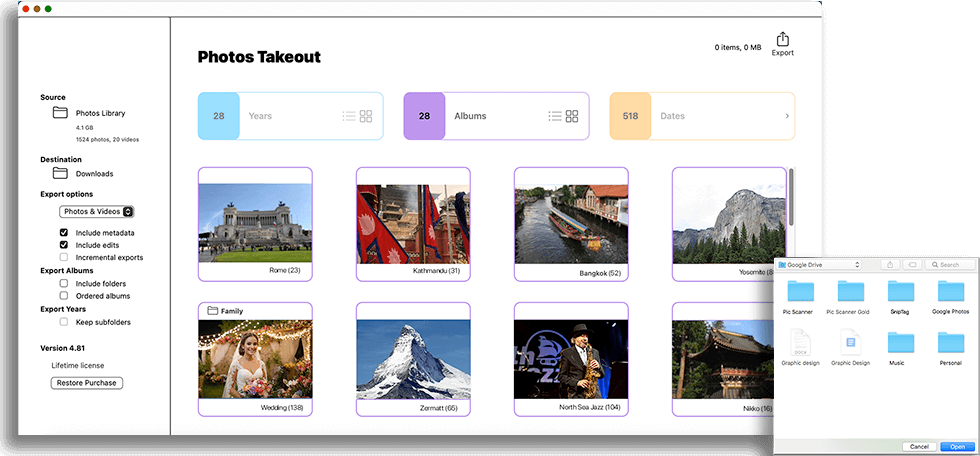Enable Include folders checkbox
This screenshot has height=456, width=980.
tap(64, 284)
